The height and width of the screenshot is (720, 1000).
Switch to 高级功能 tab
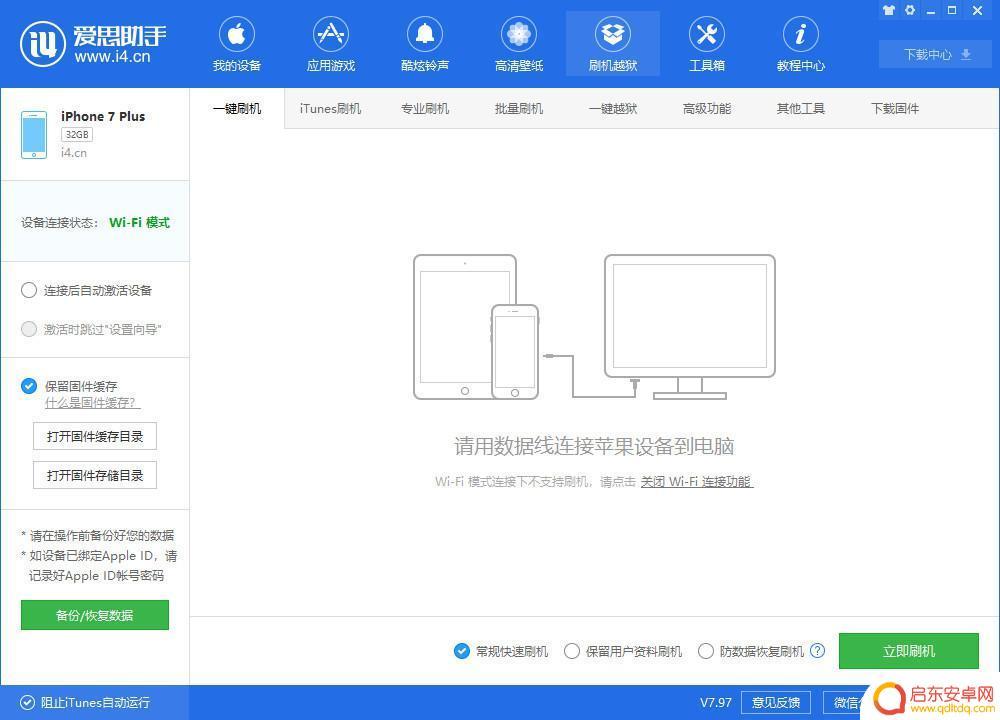[707, 108]
